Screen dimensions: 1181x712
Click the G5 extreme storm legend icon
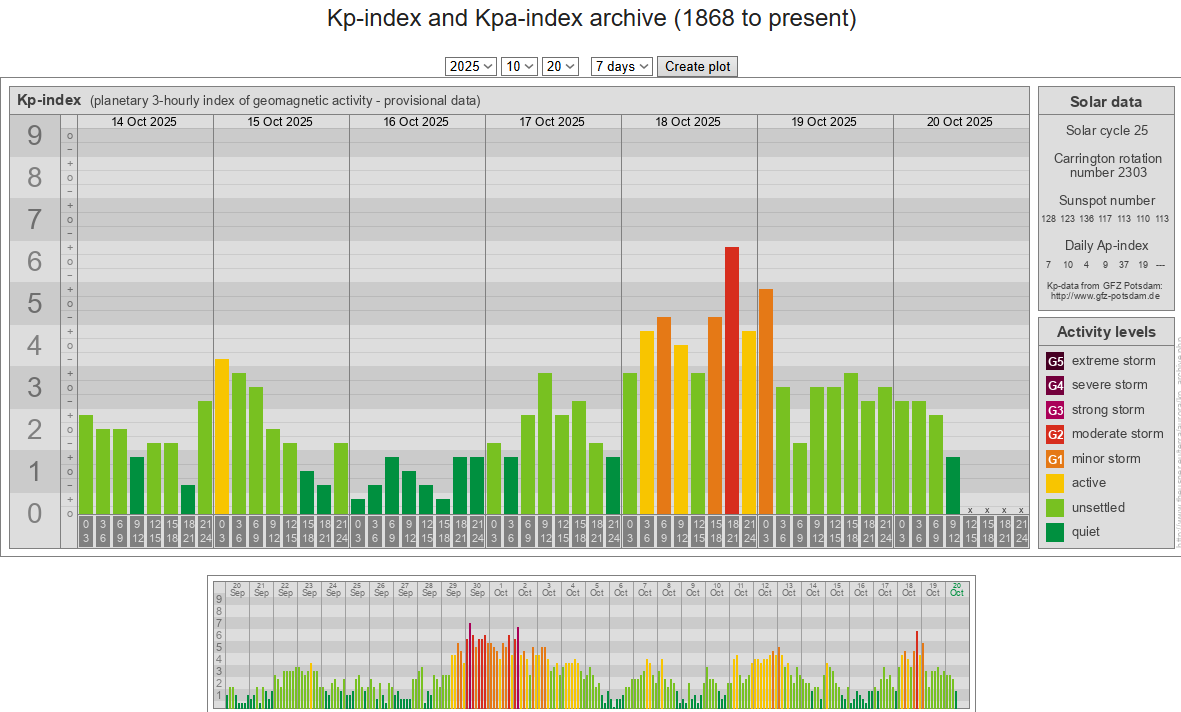(x=1055, y=361)
